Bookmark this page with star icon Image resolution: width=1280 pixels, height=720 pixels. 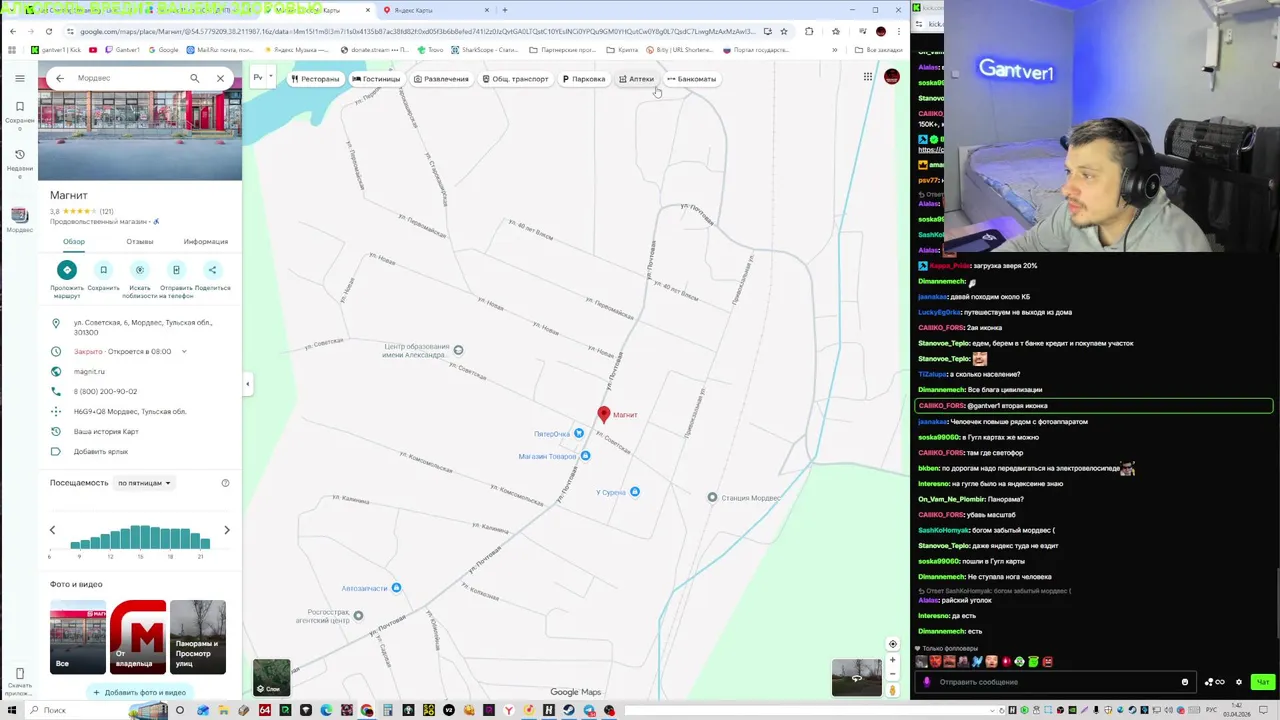(x=784, y=31)
